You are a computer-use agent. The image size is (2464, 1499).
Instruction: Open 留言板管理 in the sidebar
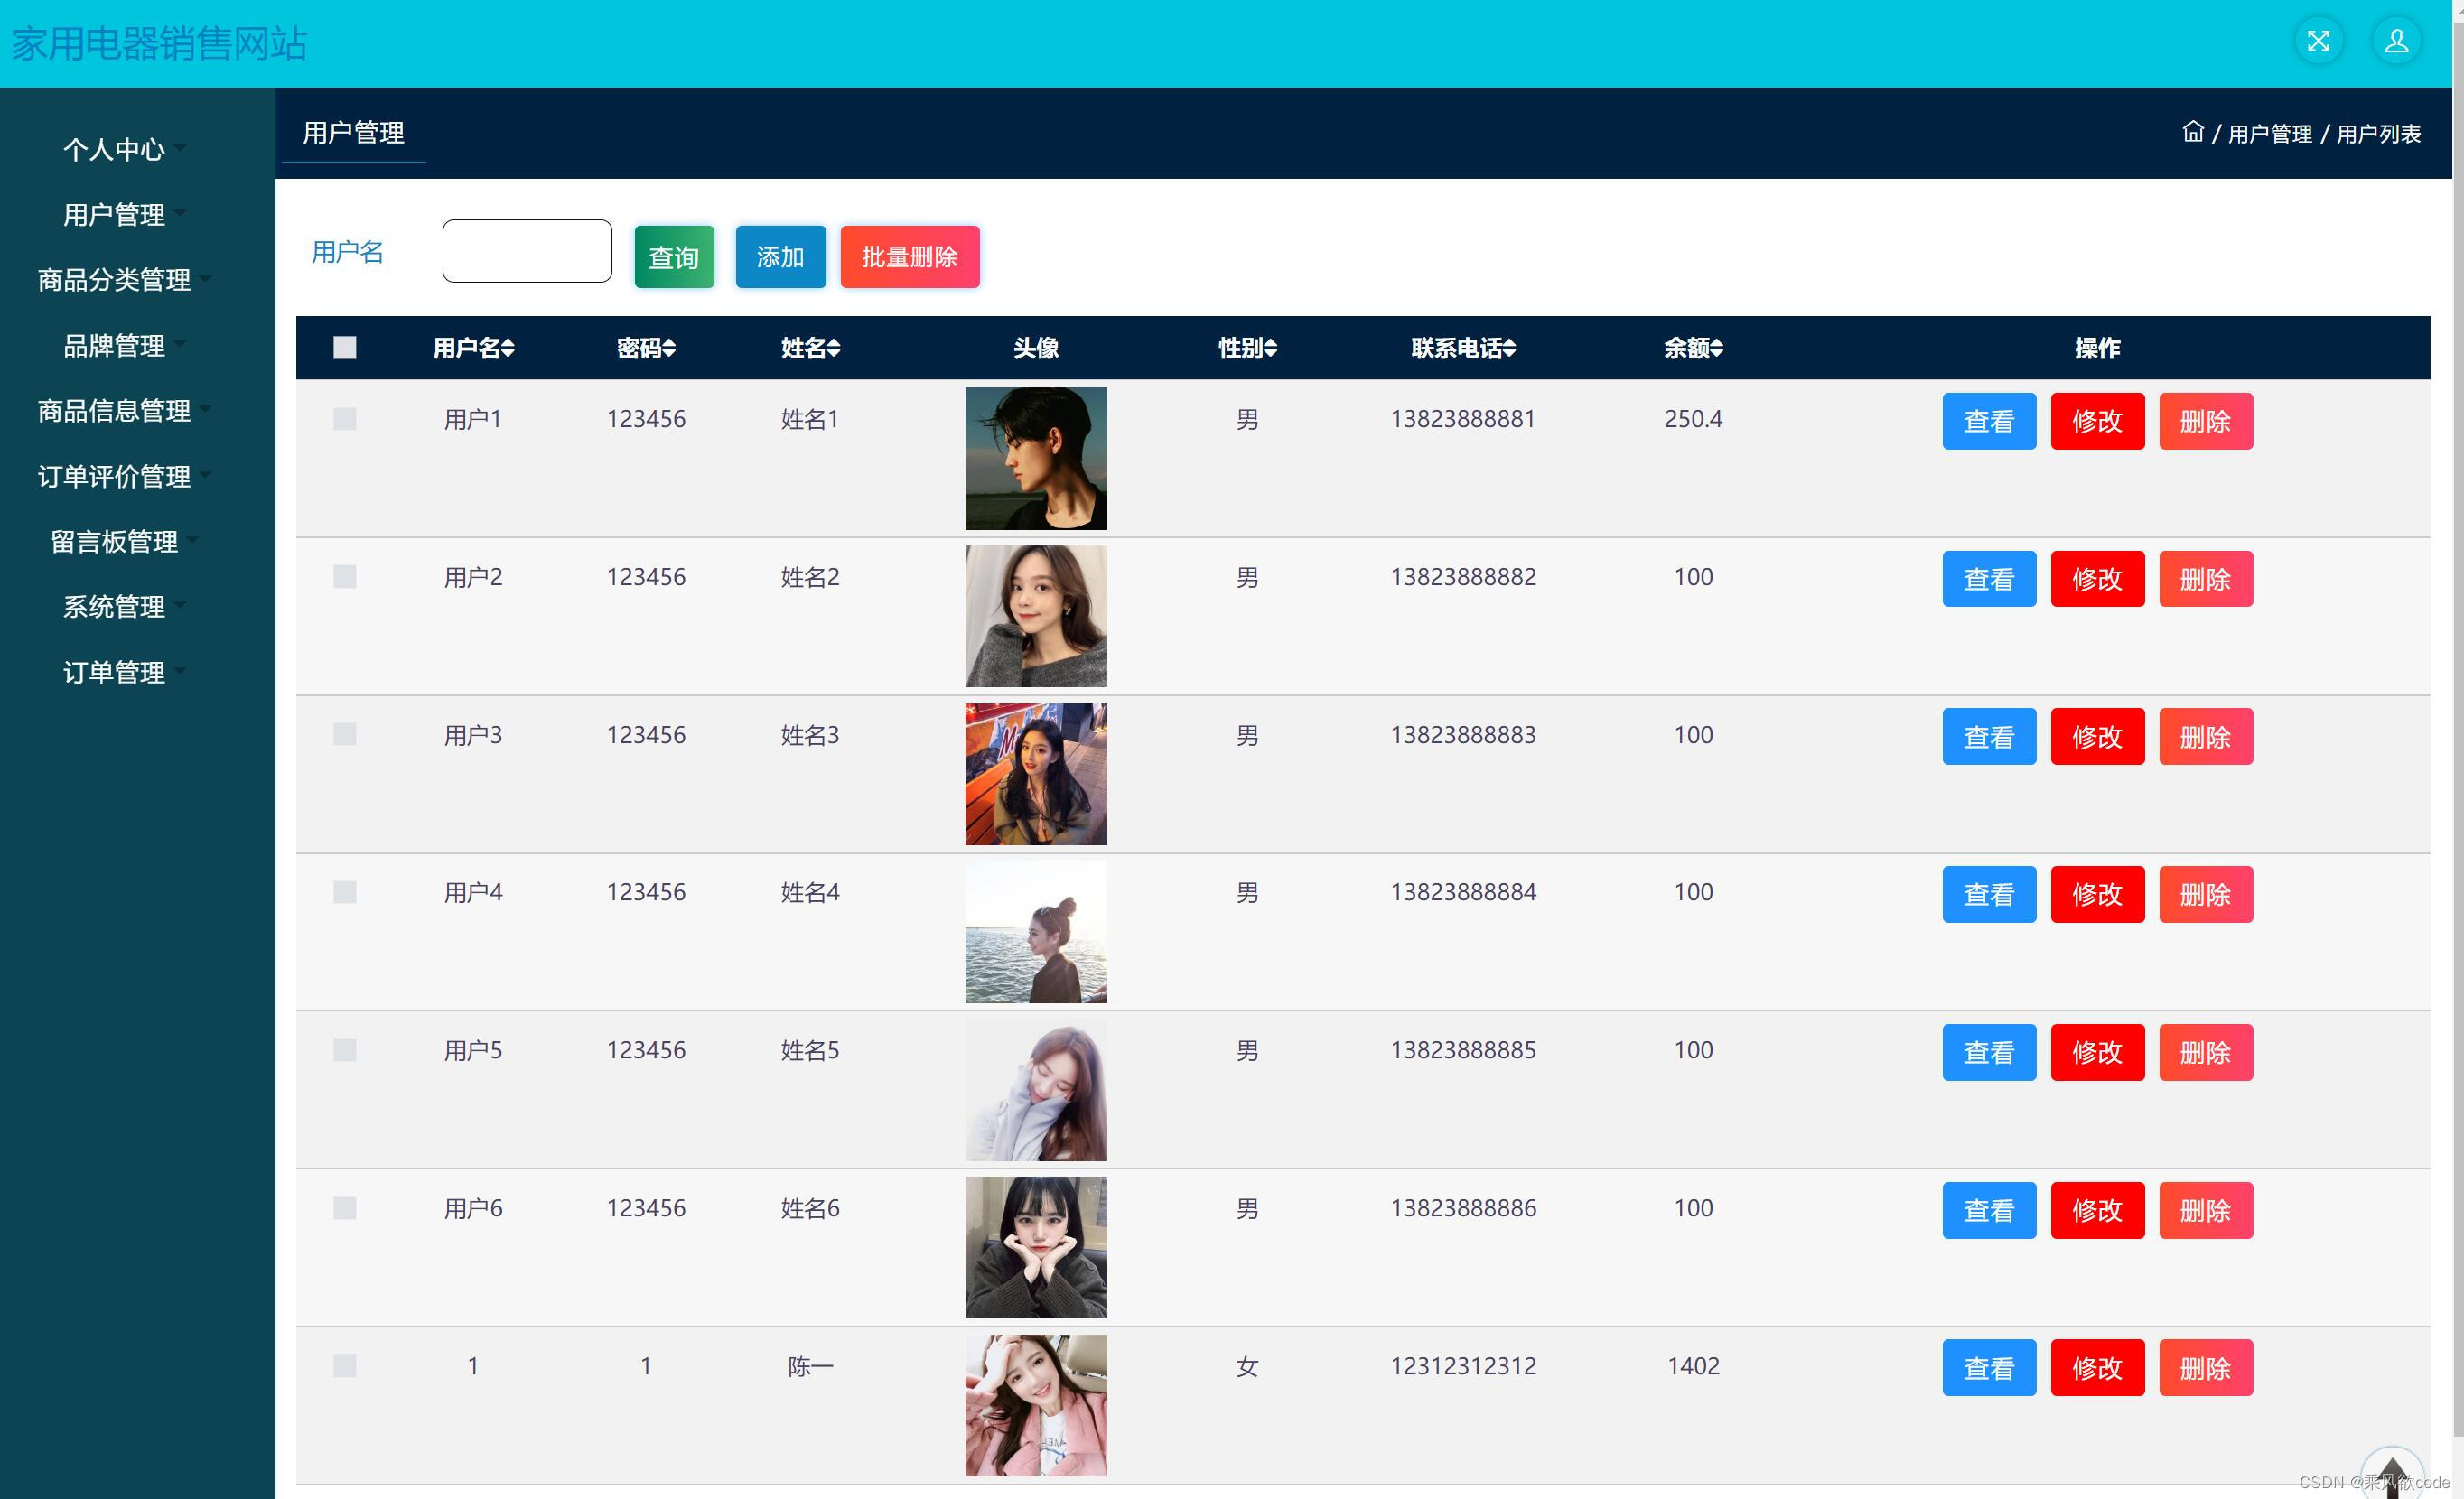click(x=114, y=542)
